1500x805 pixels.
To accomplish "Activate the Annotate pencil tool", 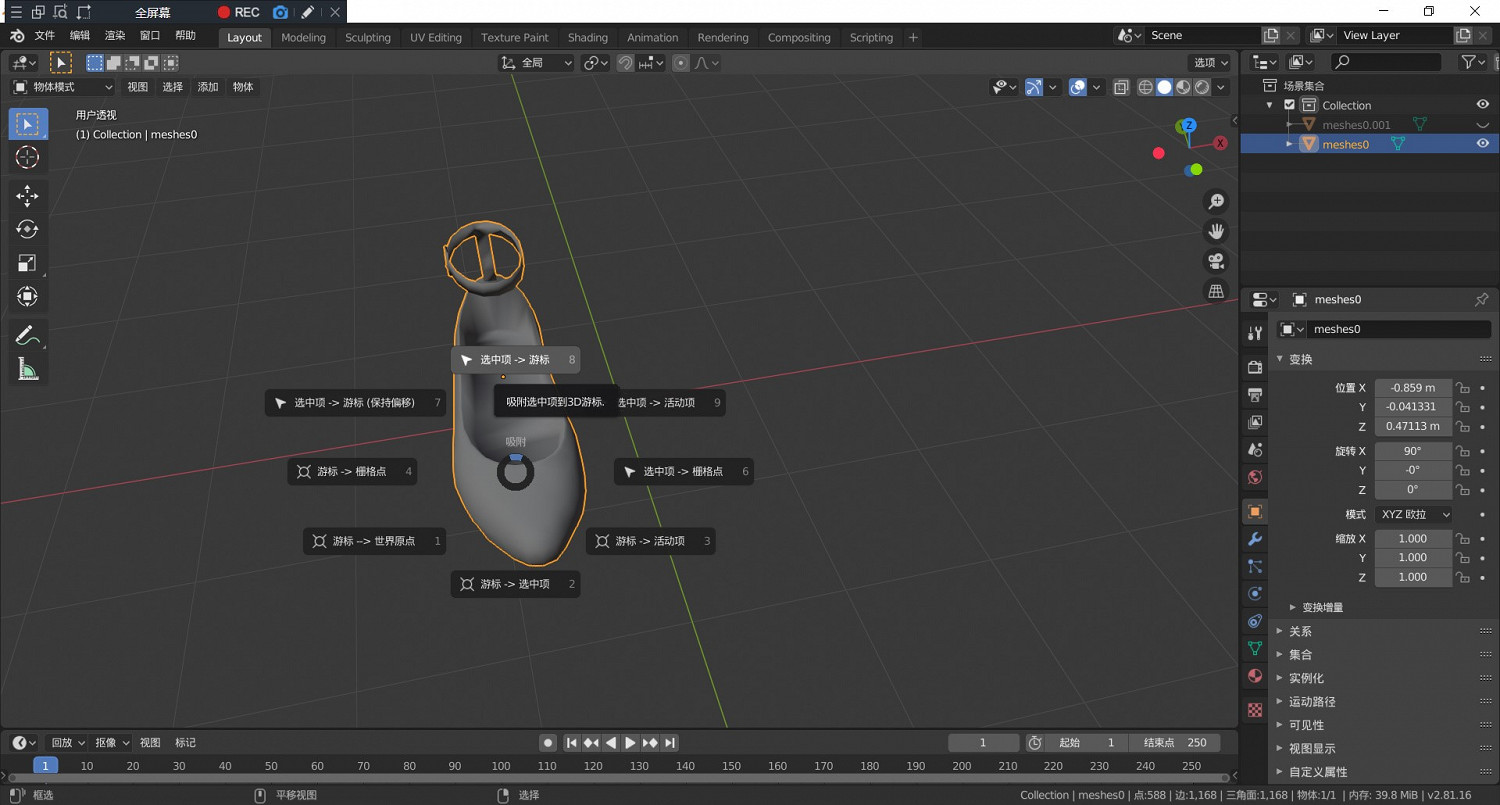I will [27, 335].
